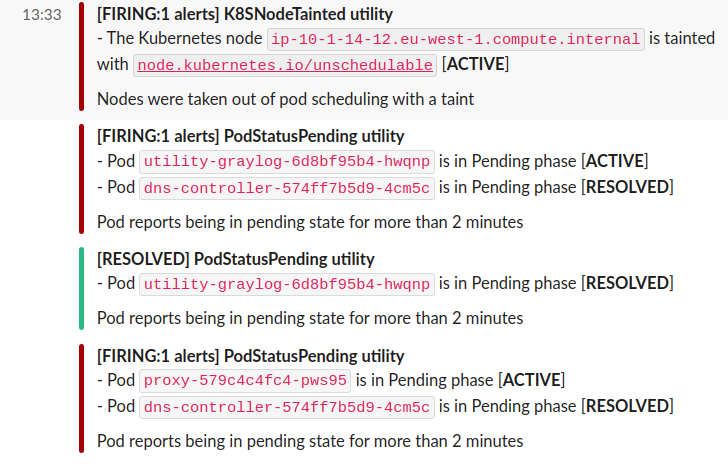Click utility-graylog pod name in the green-bar alert
The image size is (728, 464).
tap(286, 283)
